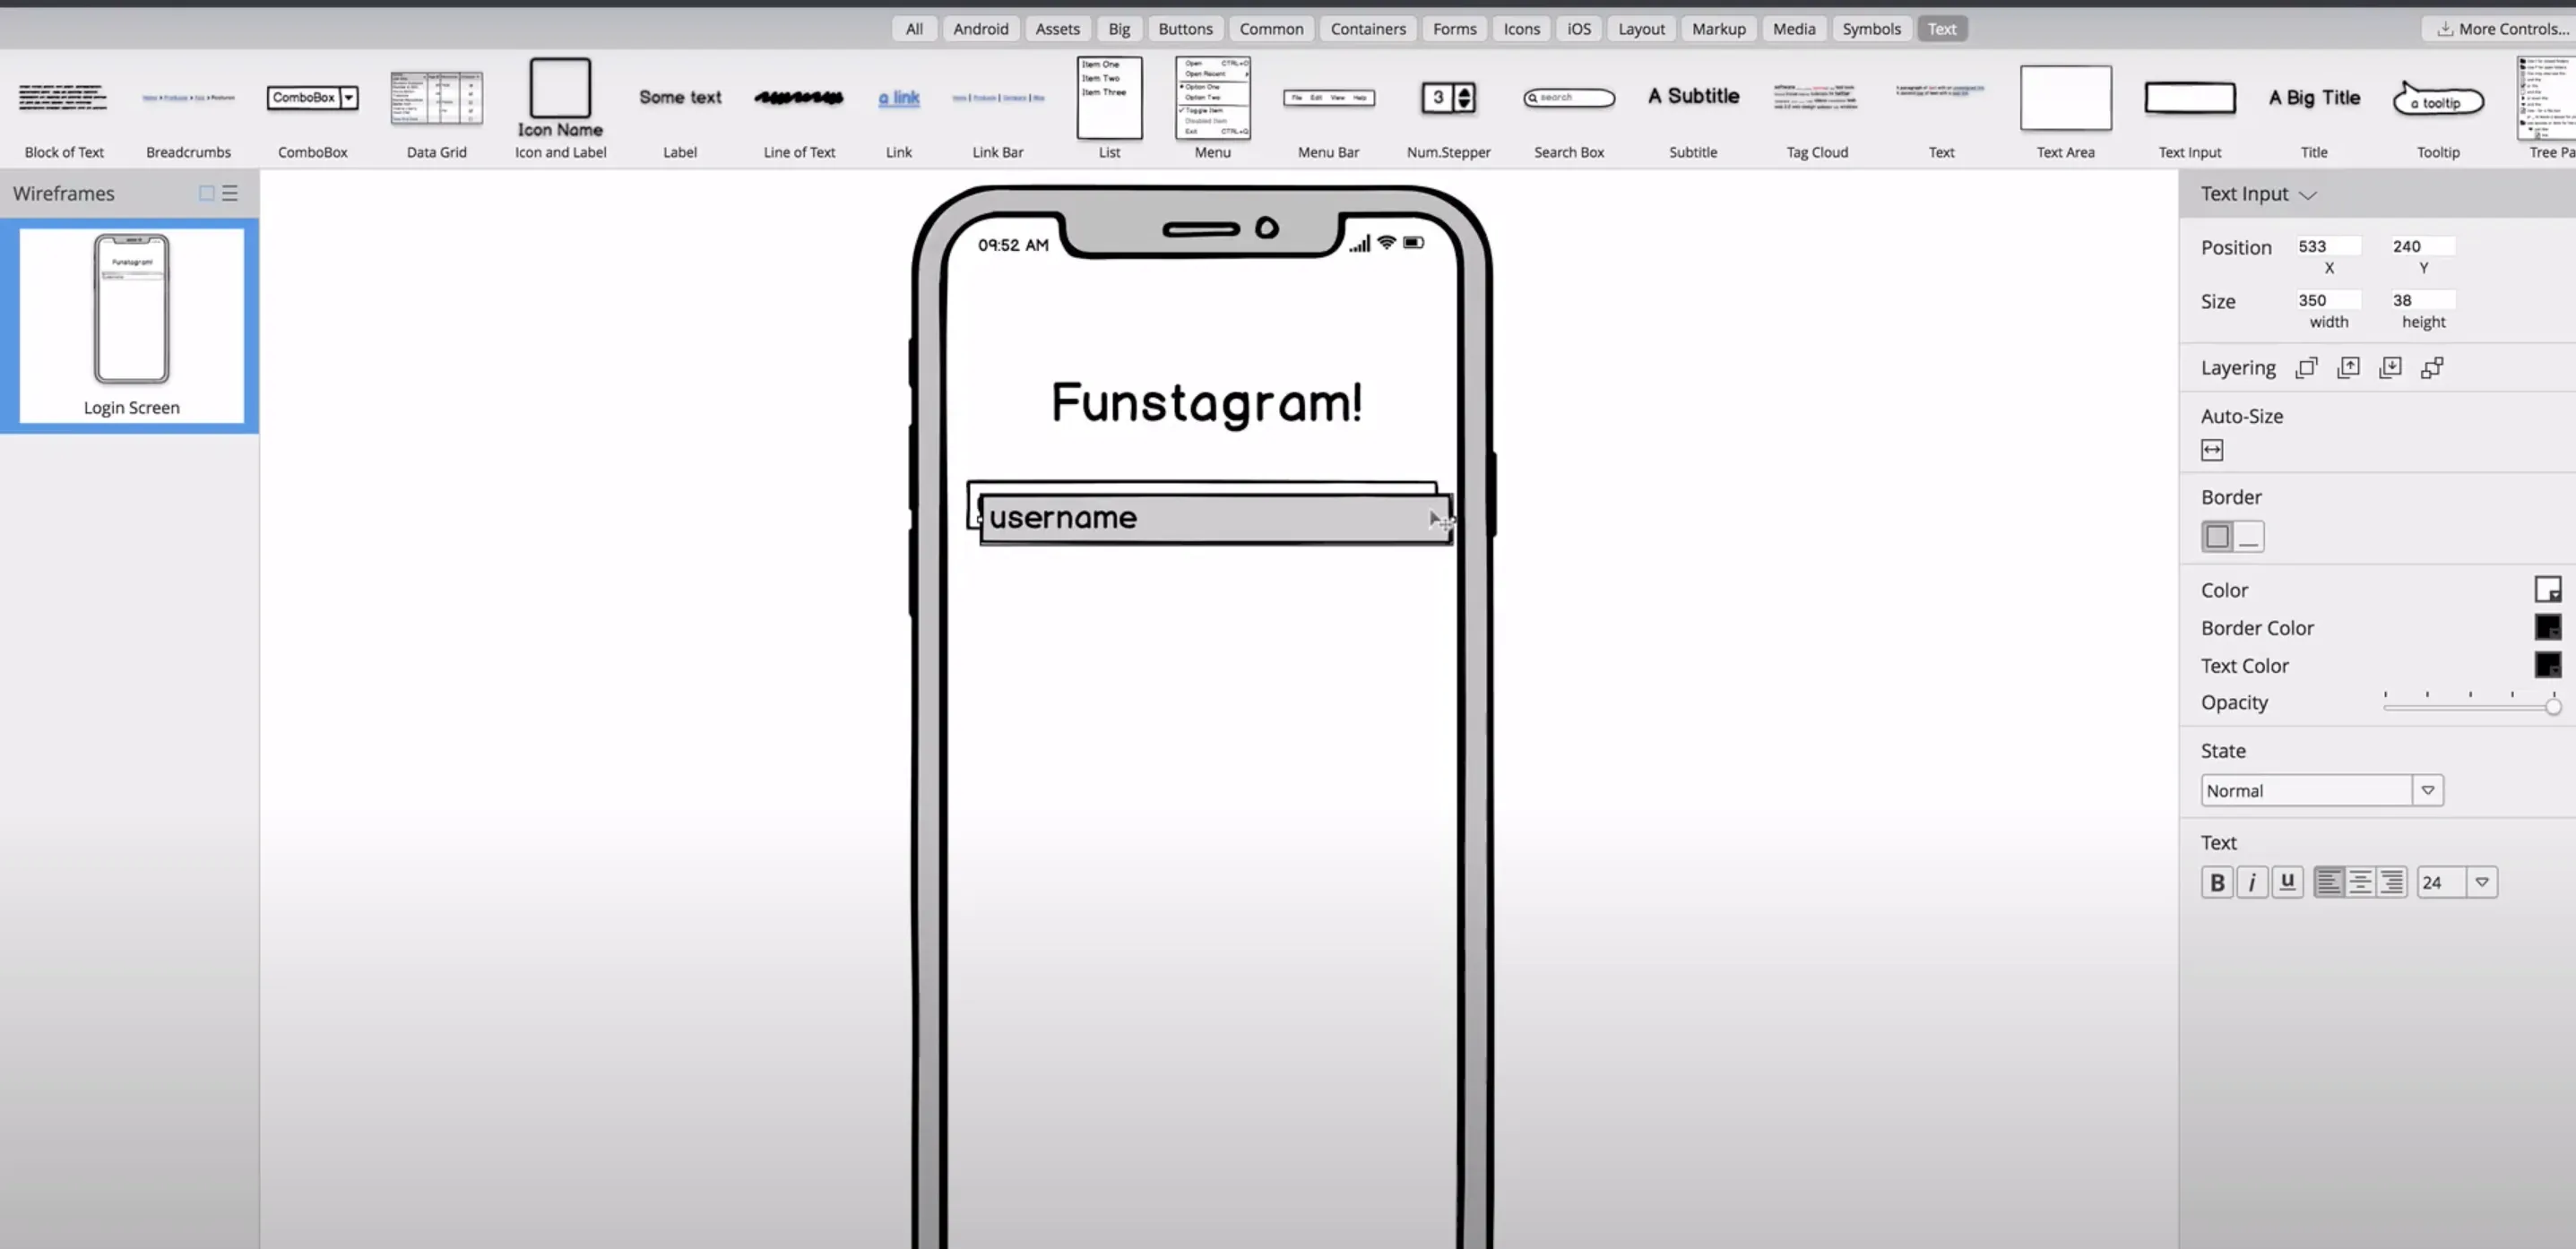Choose the Tag Cloud control
Image resolution: width=2576 pixels, height=1249 pixels.
1817,108
